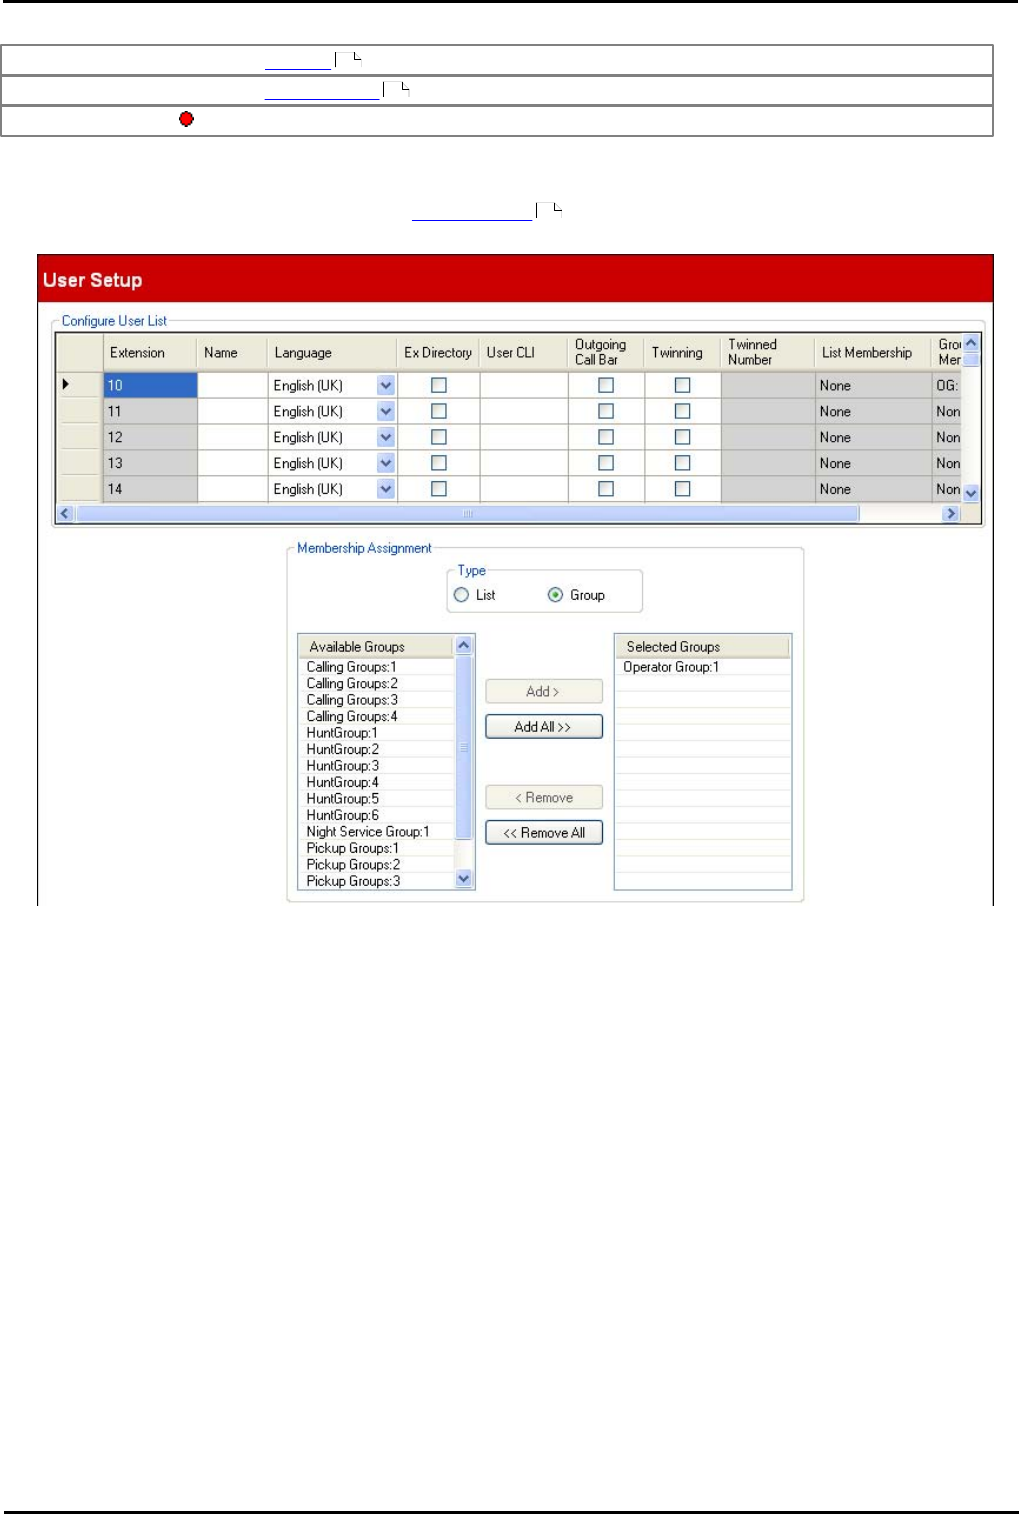Screen dimensions: 1019x1514
Task: Select extension 11 cell
Action: tap(150, 411)
